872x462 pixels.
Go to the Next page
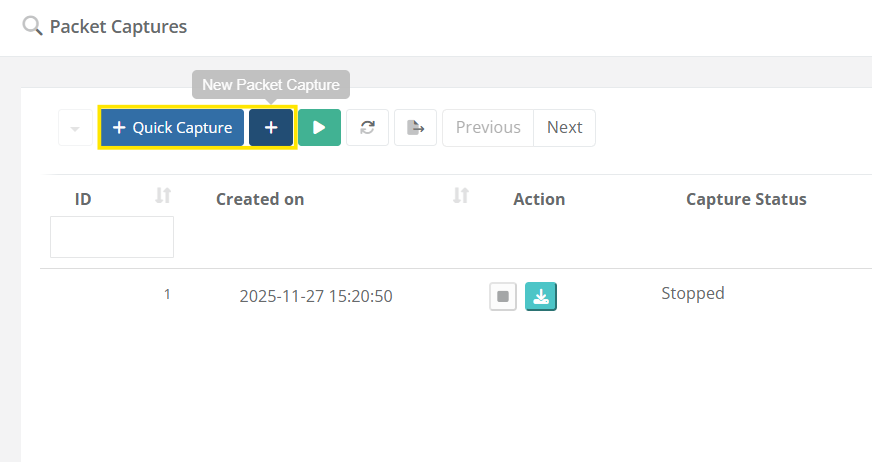[x=564, y=128]
